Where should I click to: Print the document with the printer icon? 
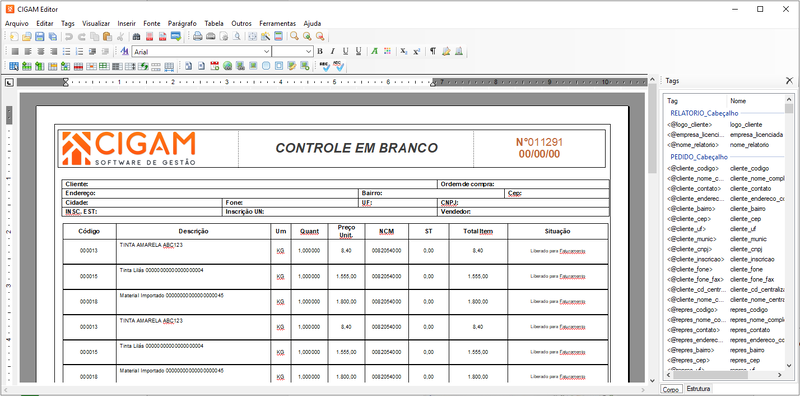click(x=197, y=36)
